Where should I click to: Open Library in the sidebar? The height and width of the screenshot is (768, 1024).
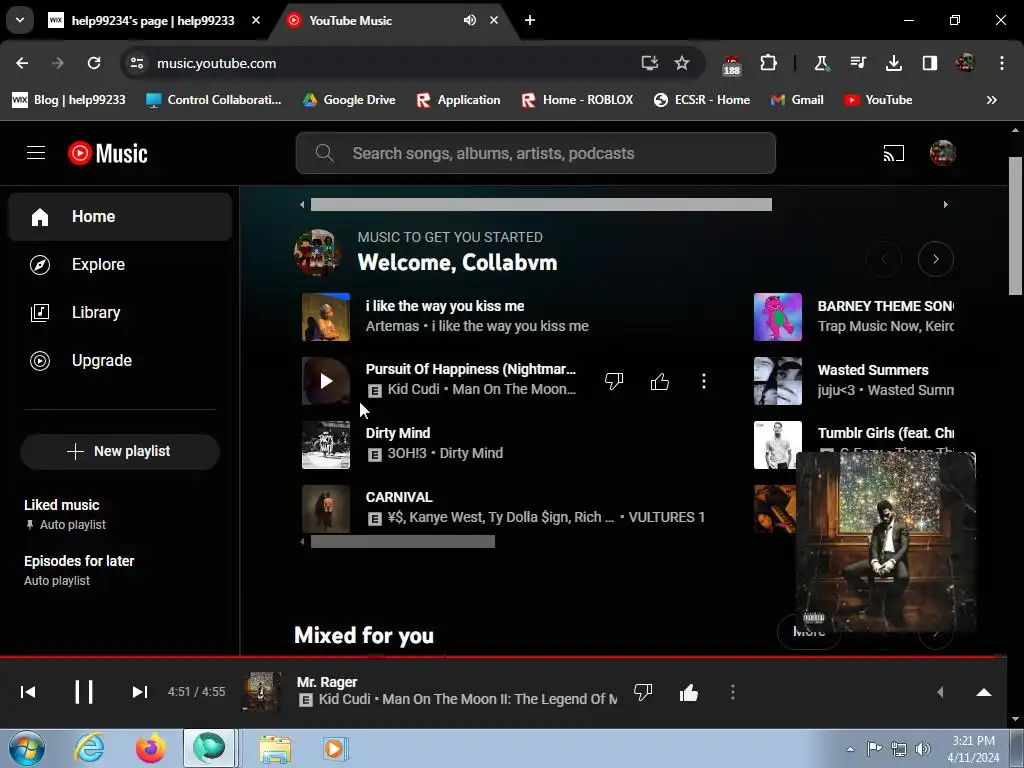coord(120,313)
